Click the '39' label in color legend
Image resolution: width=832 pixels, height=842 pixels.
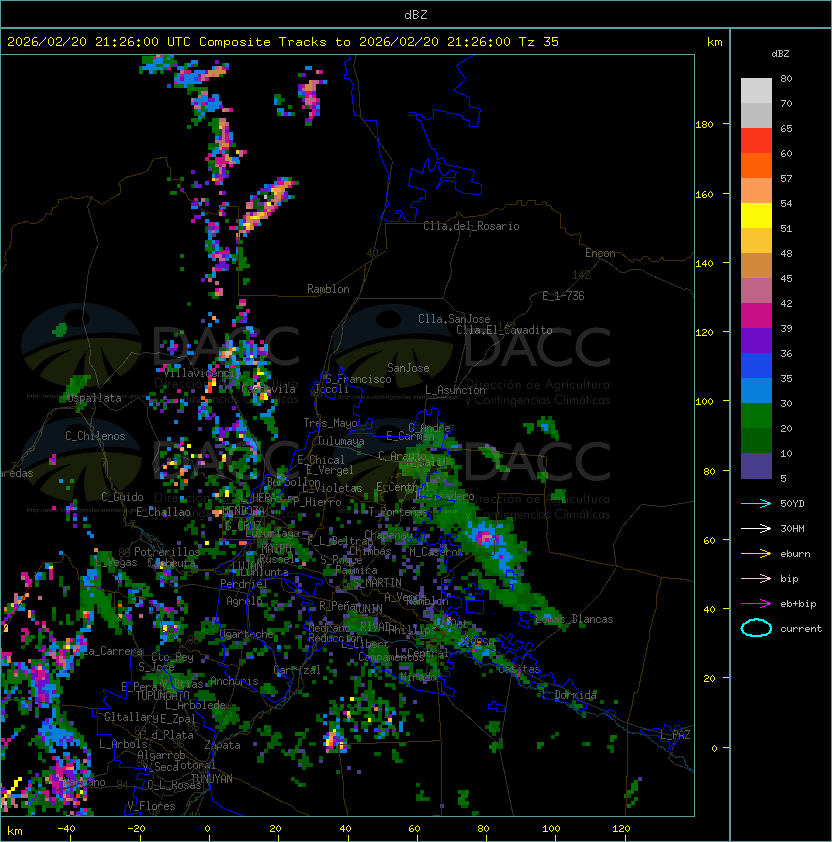click(786, 329)
